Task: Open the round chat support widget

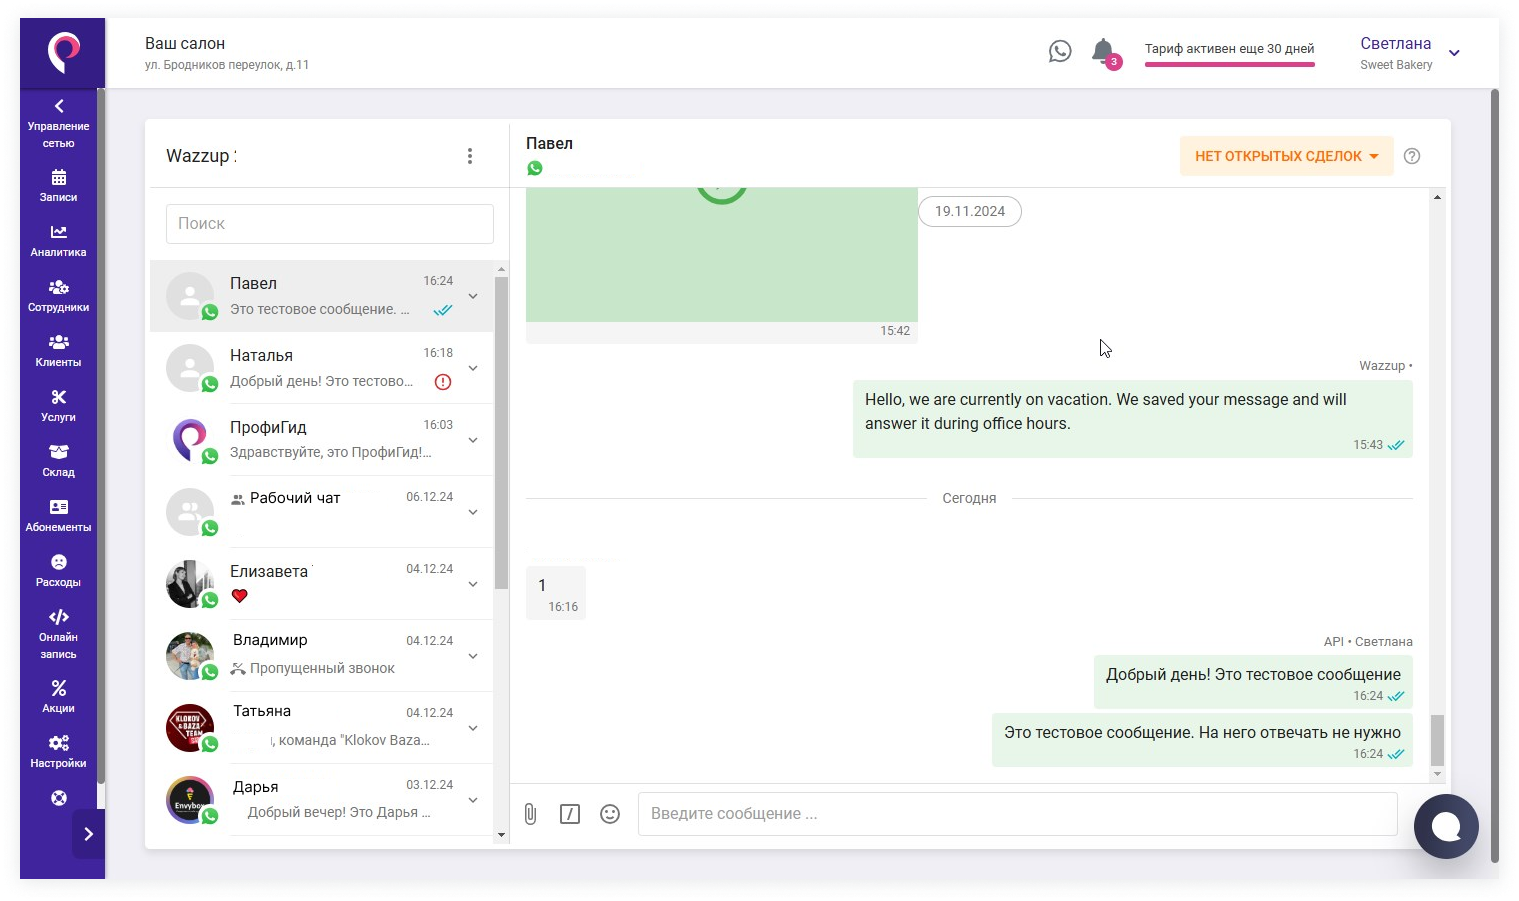Action: point(1446,826)
